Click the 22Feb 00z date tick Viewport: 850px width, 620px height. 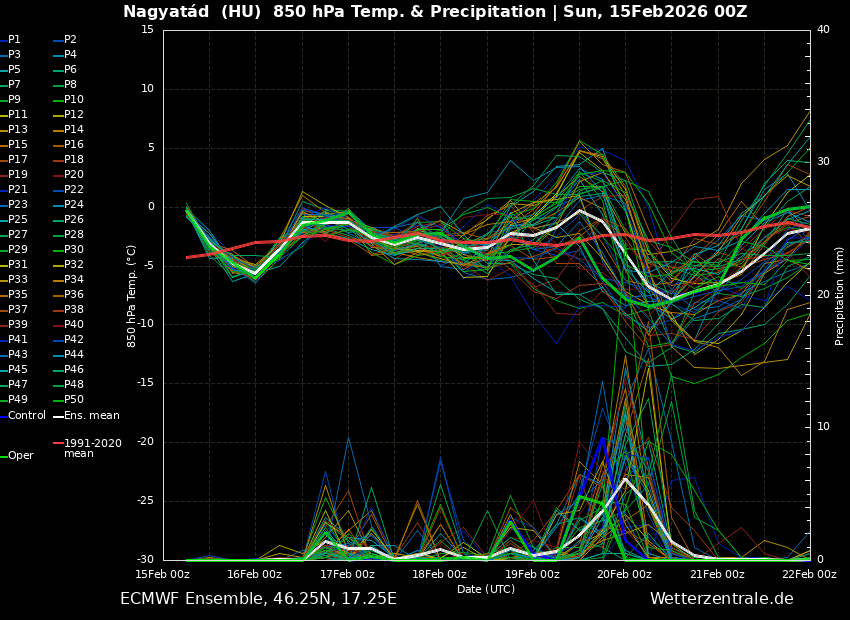coord(809,574)
